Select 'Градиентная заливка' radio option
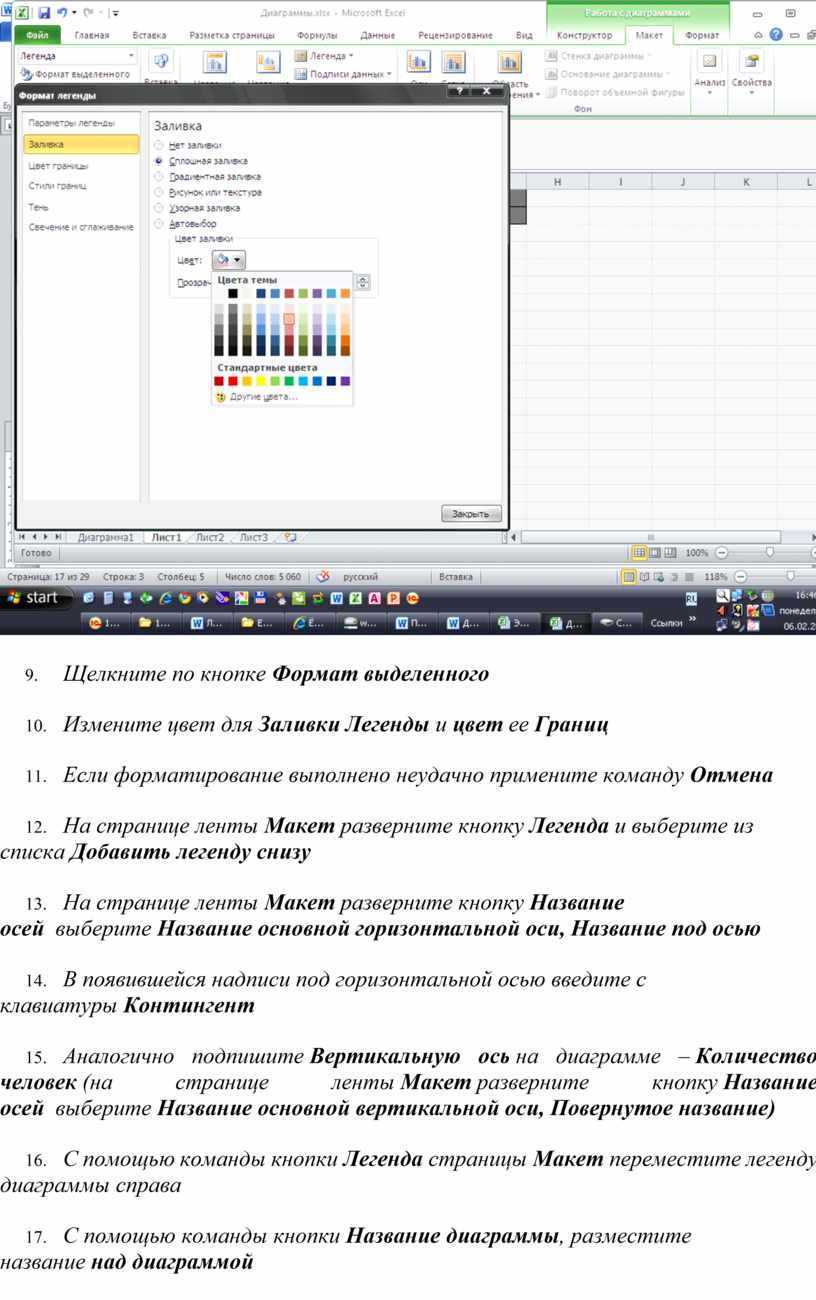 click(158, 177)
